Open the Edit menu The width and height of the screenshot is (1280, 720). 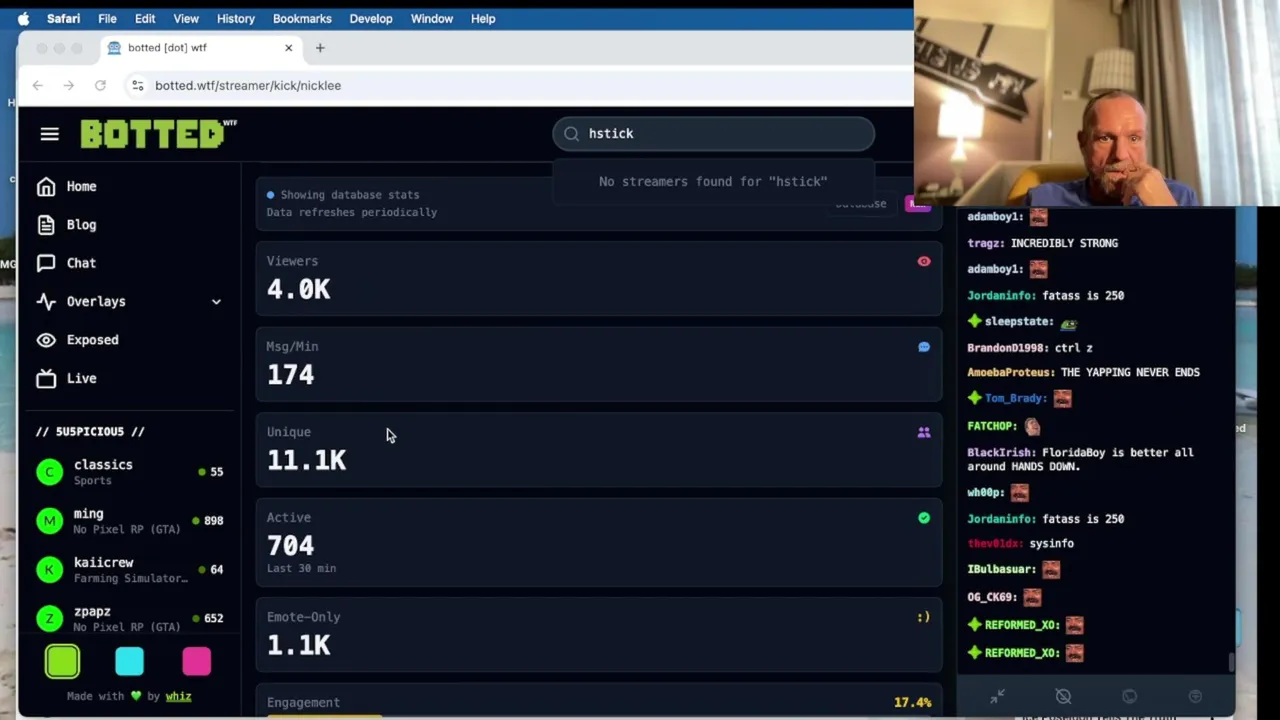145,18
